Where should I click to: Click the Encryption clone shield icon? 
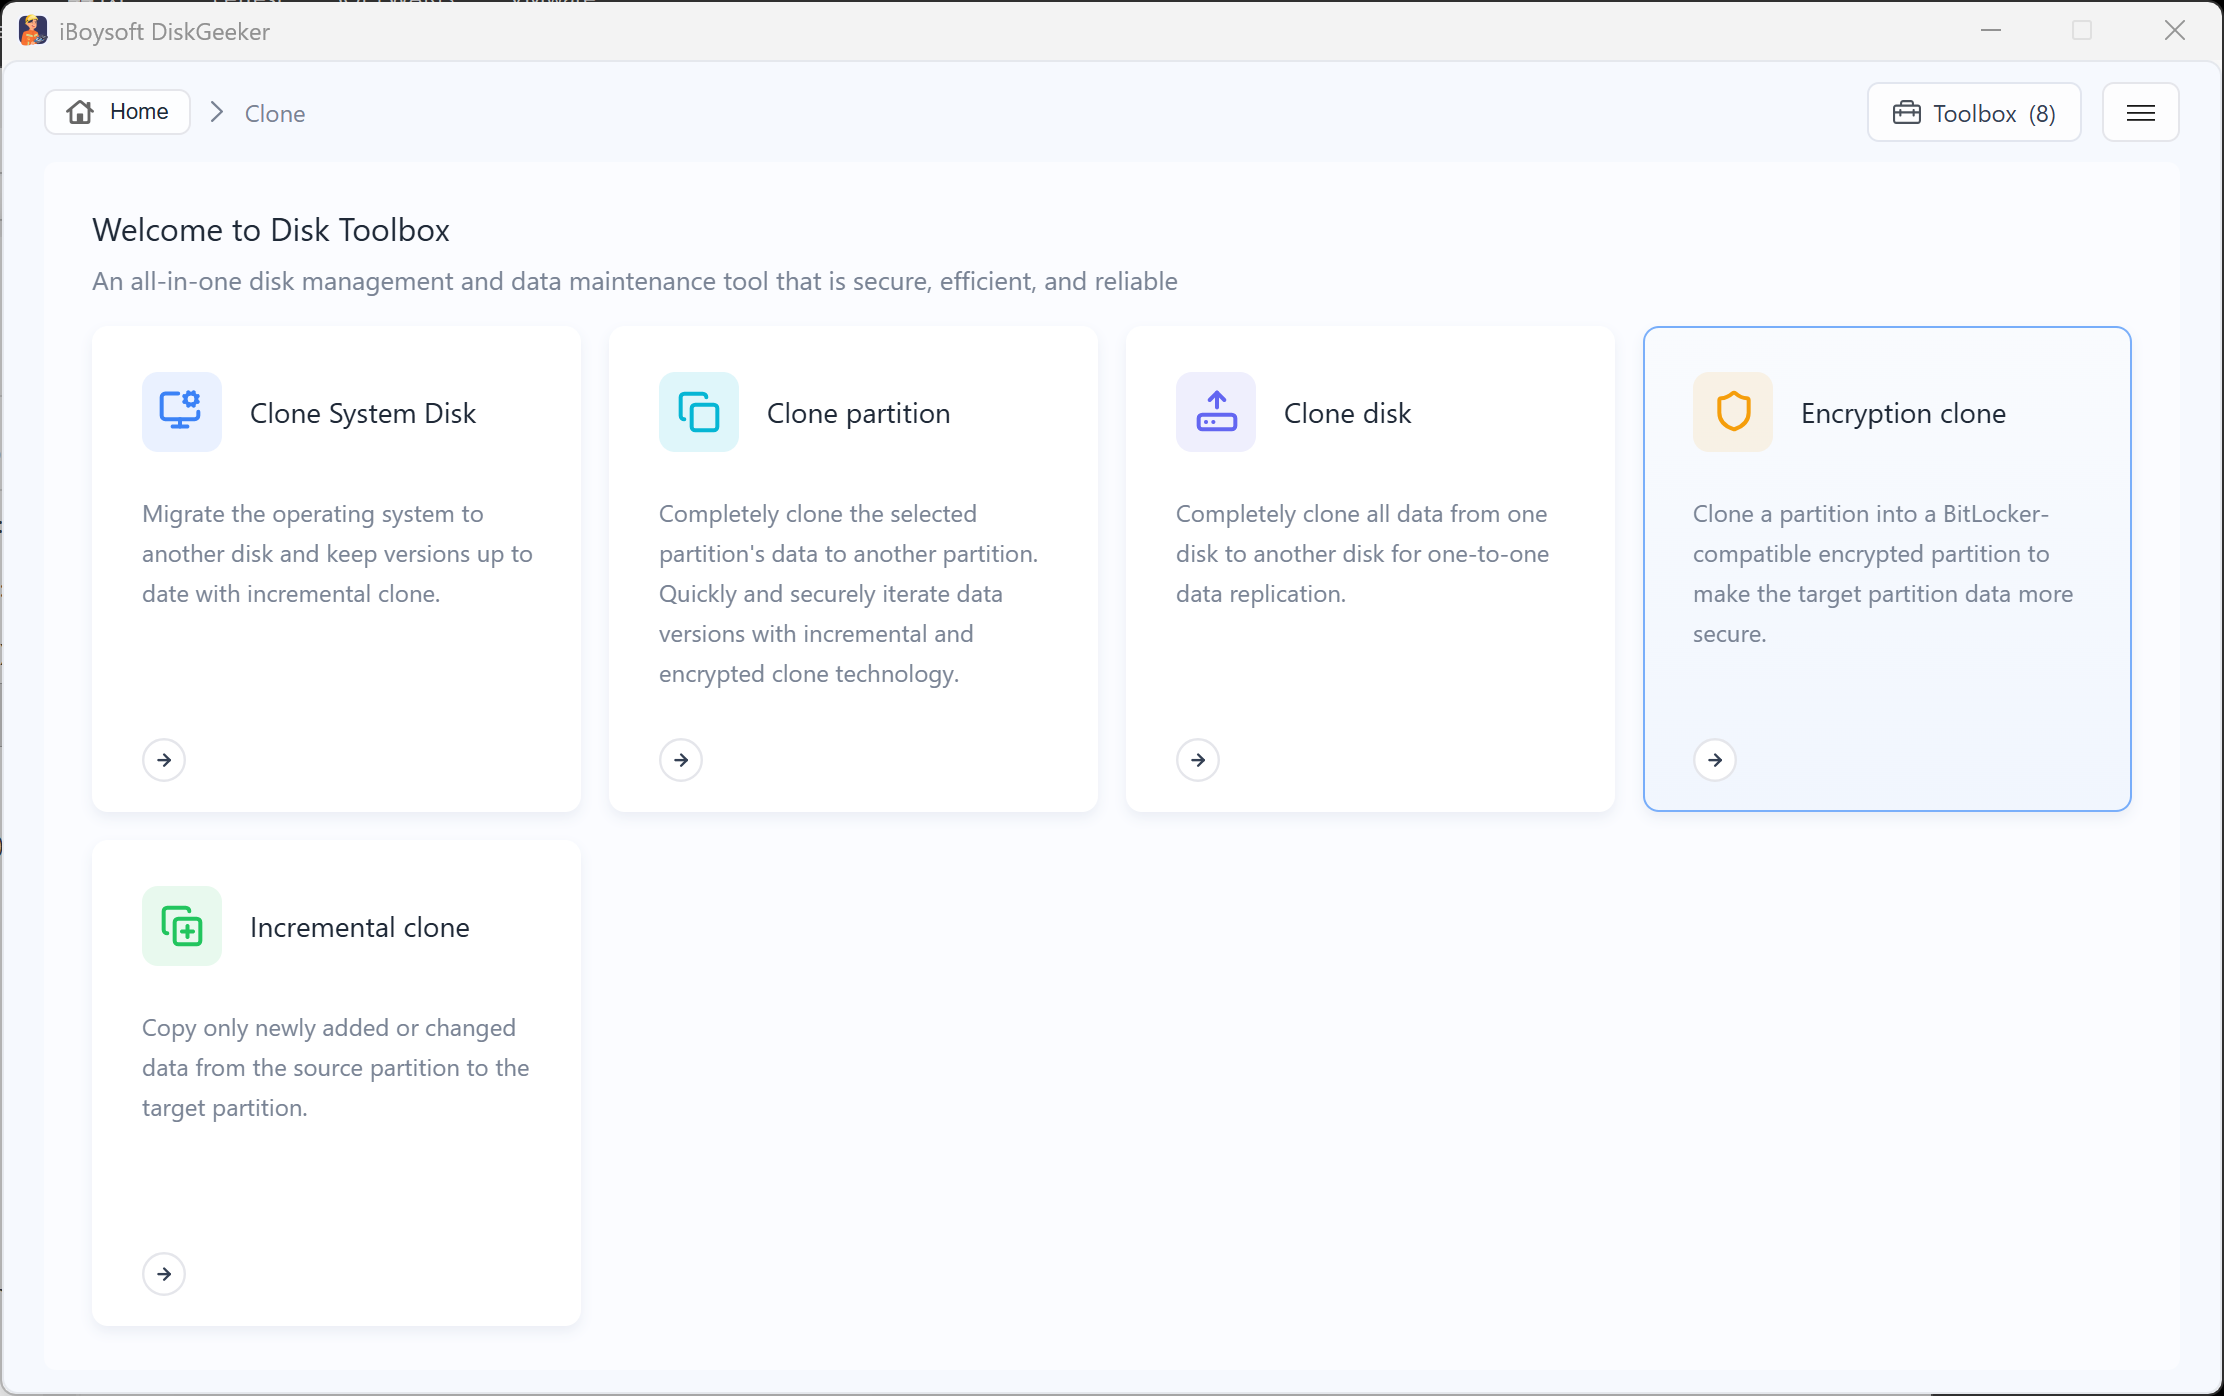click(x=1733, y=412)
